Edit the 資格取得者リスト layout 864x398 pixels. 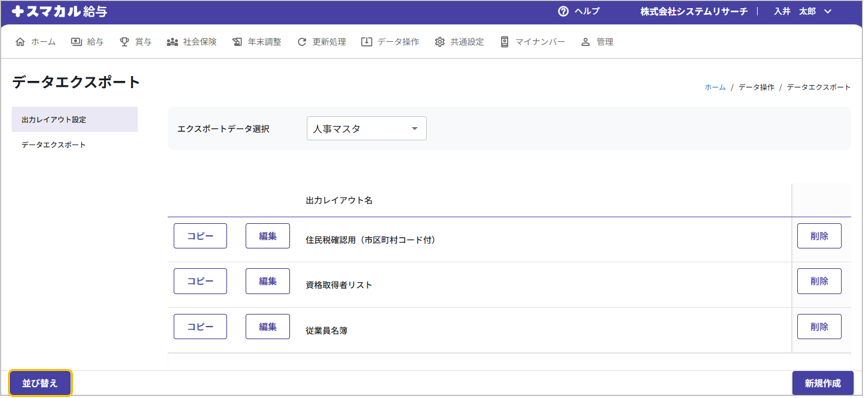(x=268, y=281)
